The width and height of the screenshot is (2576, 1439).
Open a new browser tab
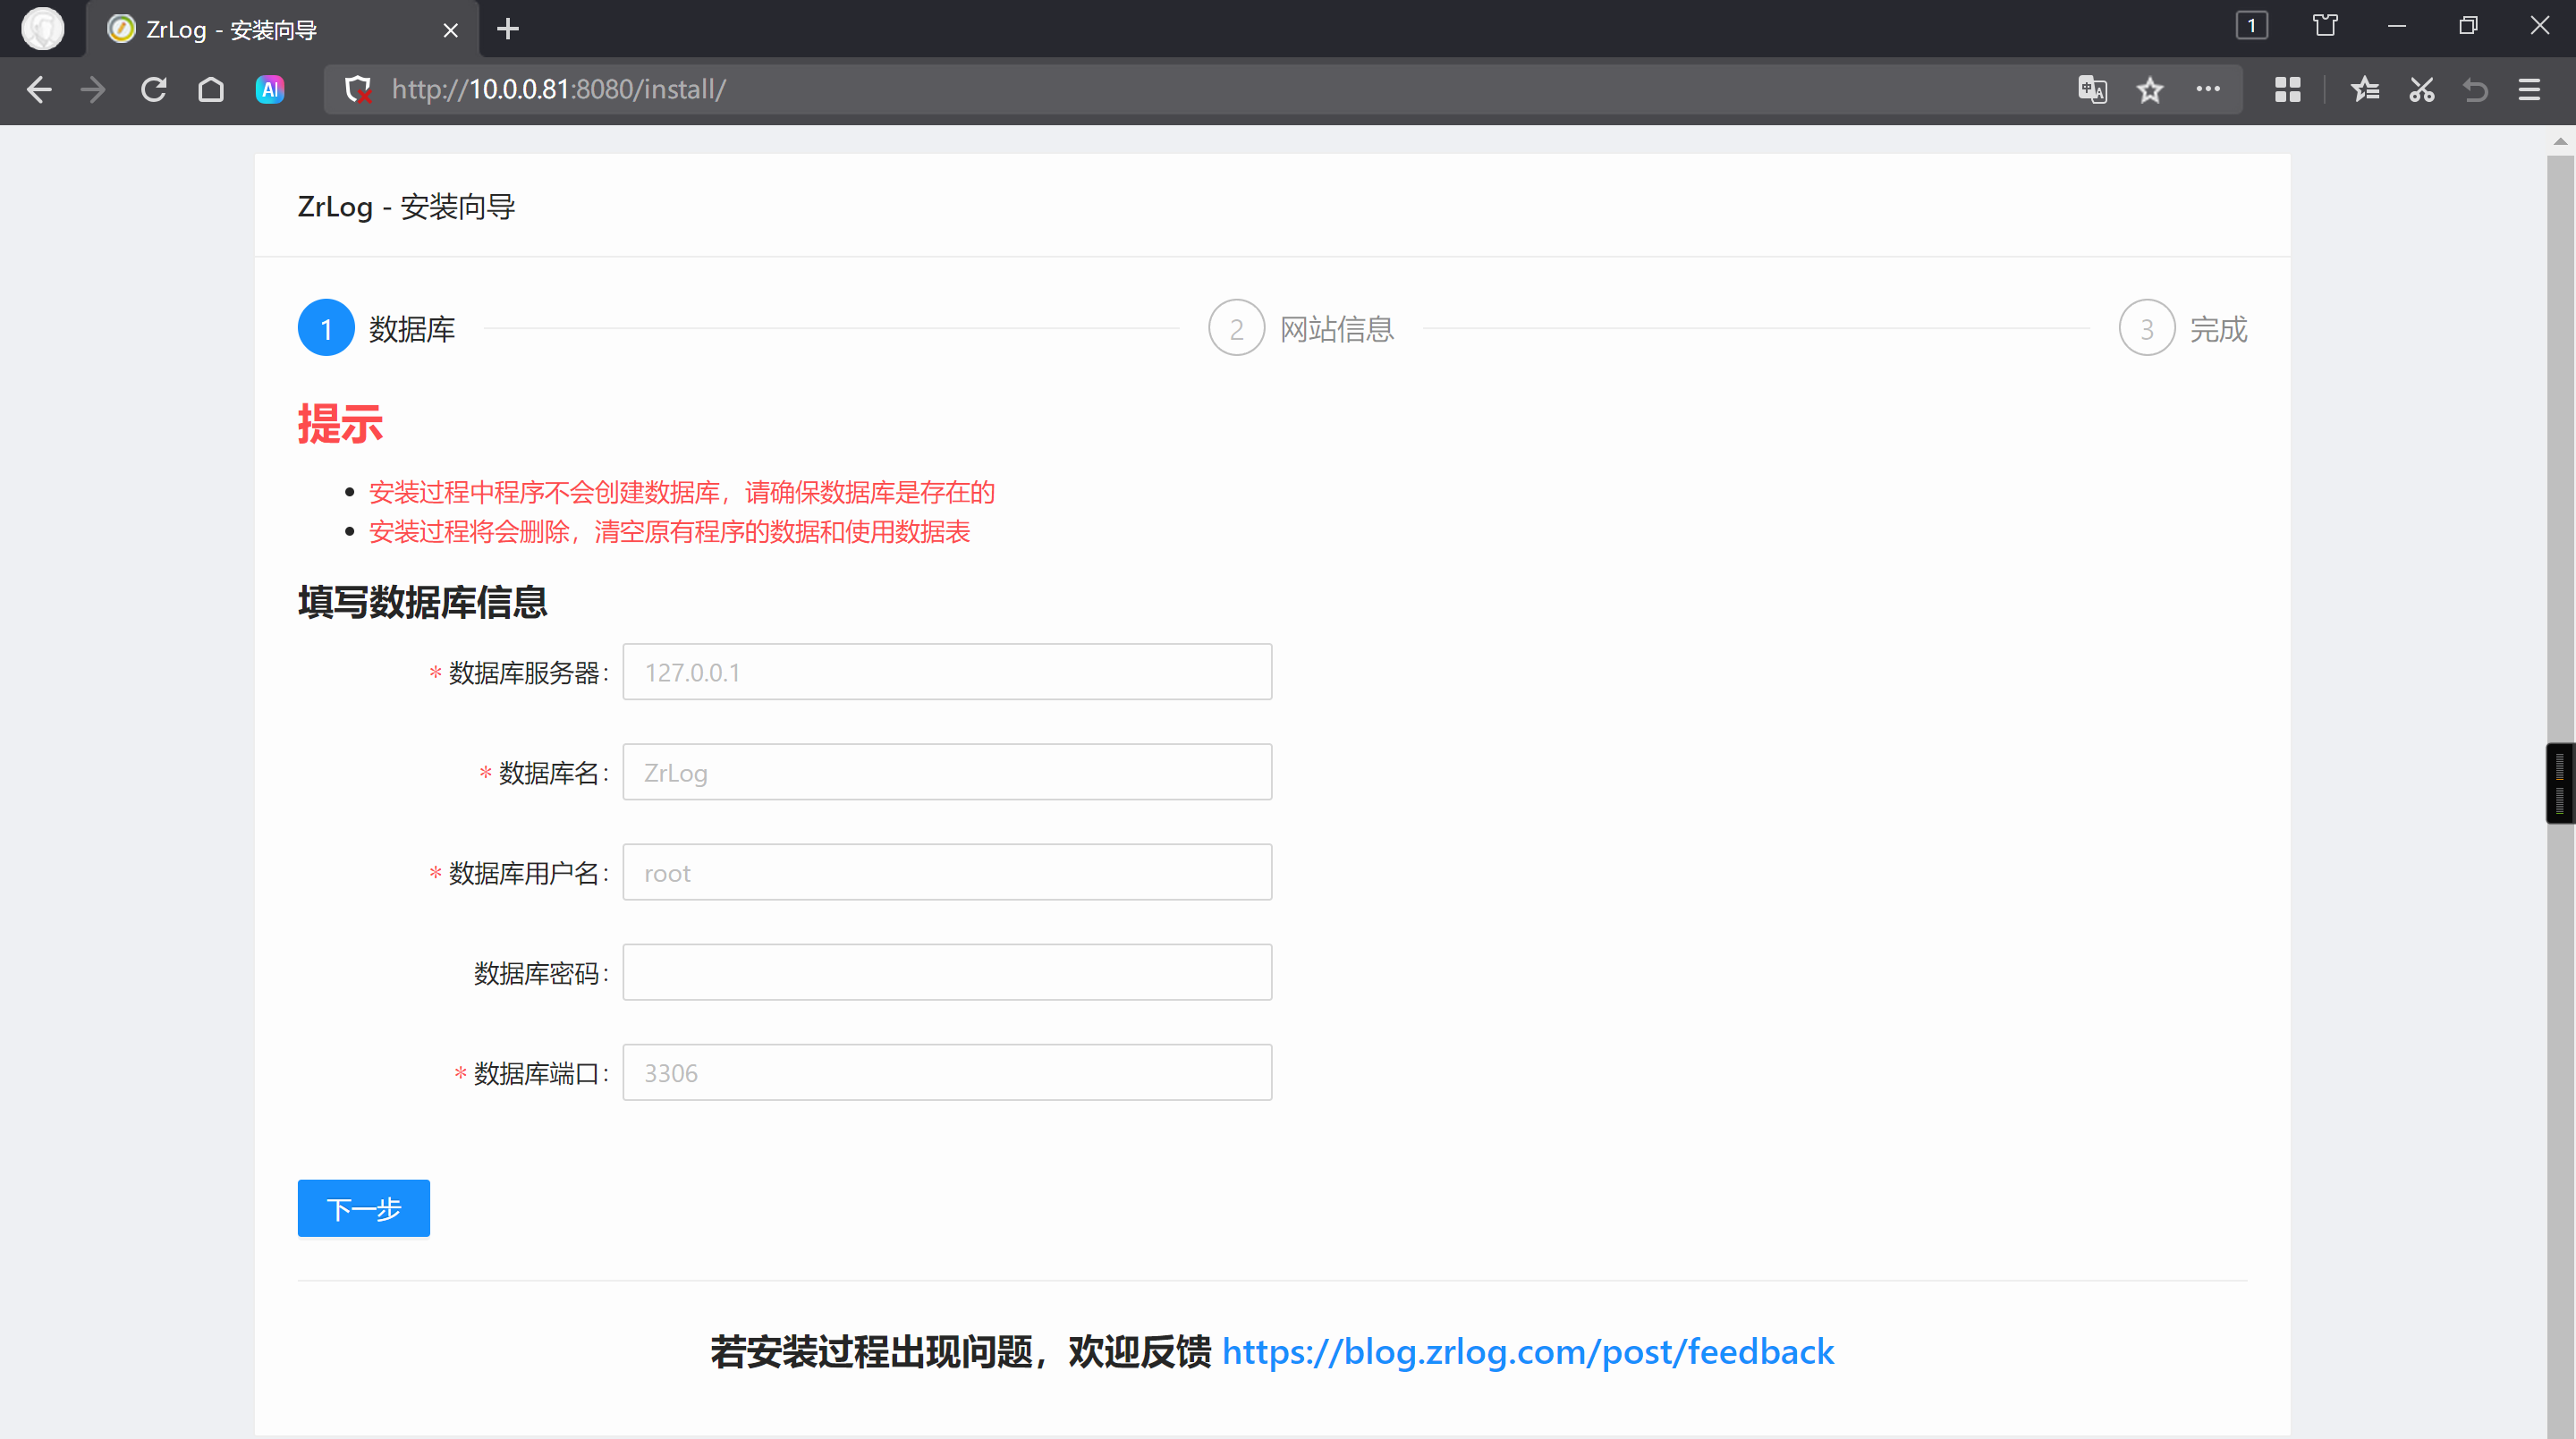pyautogui.click(x=508, y=29)
